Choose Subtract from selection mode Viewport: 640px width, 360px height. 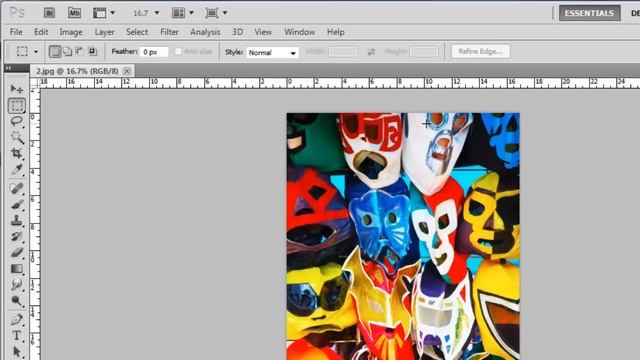pyautogui.click(x=80, y=51)
